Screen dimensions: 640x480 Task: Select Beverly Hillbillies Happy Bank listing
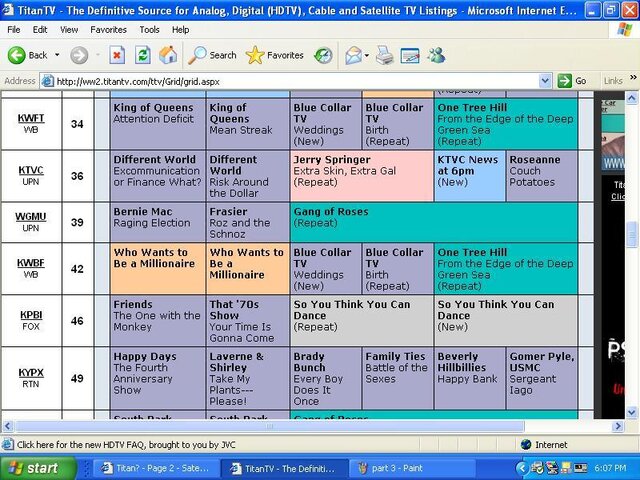coord(470,378)
